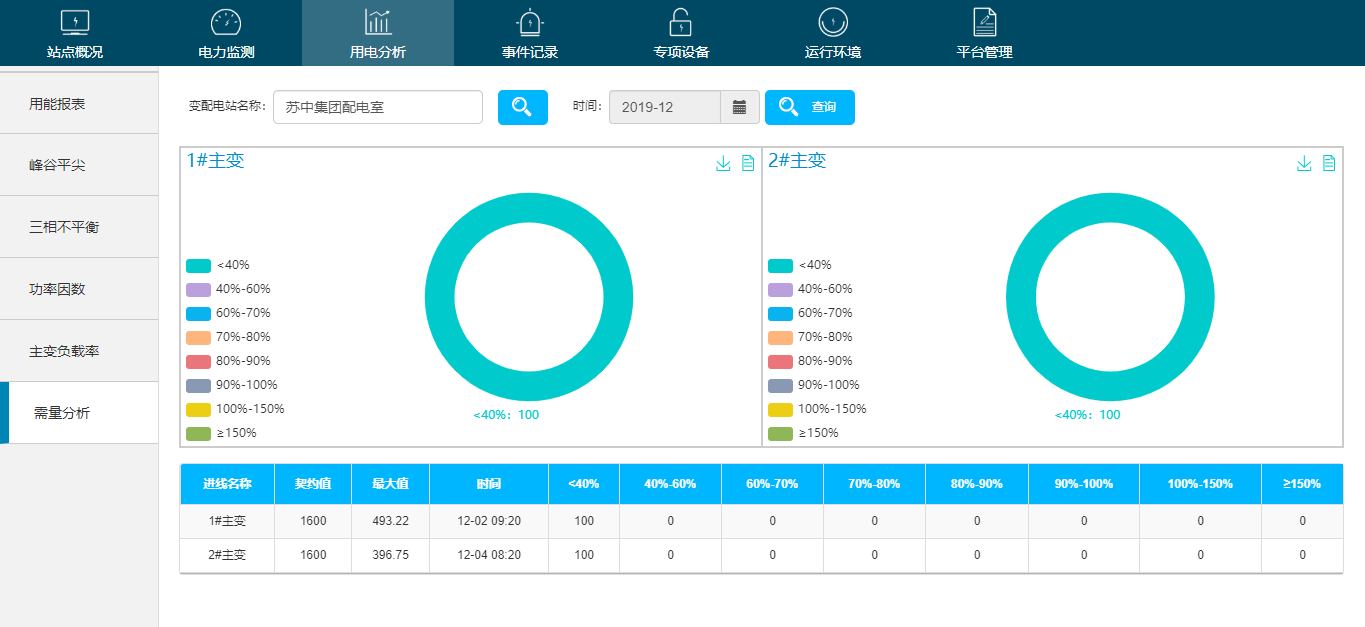This screenshot has width=1365, height=627.
Task: Download the 1#主变 chart image
Action: click(x=723, y=164)
